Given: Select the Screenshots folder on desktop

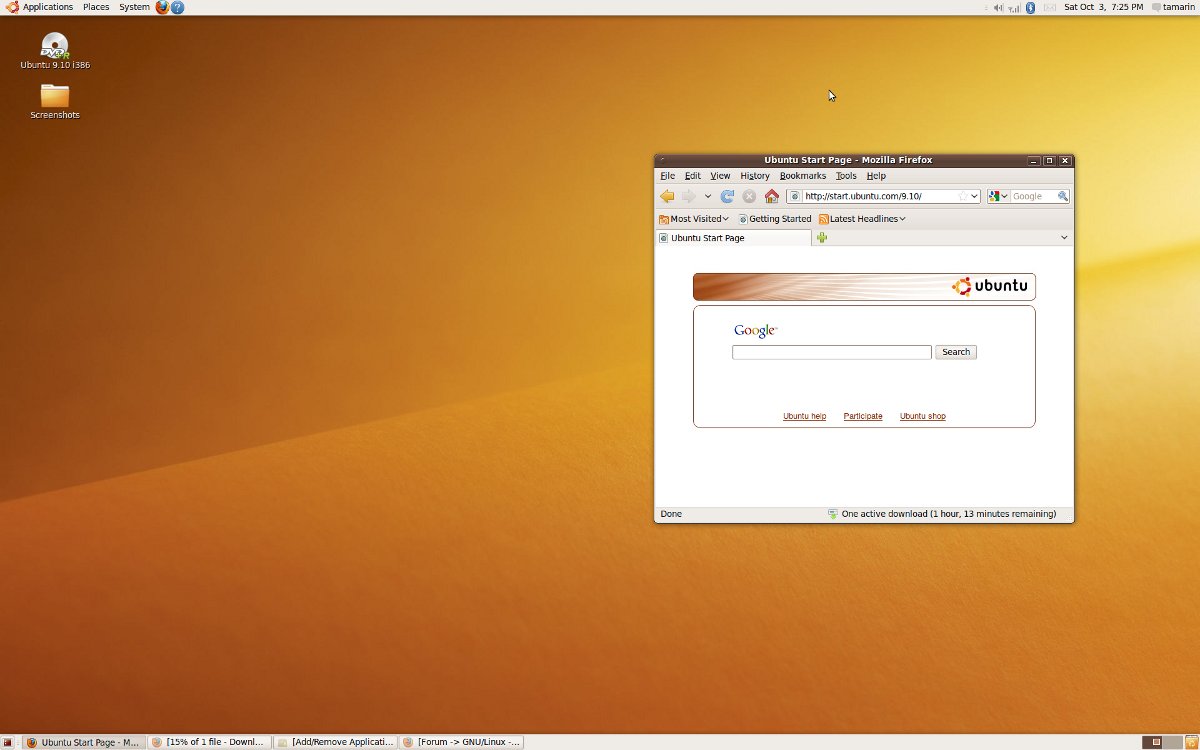Looking at the screenshot, I should pos(55,102).
